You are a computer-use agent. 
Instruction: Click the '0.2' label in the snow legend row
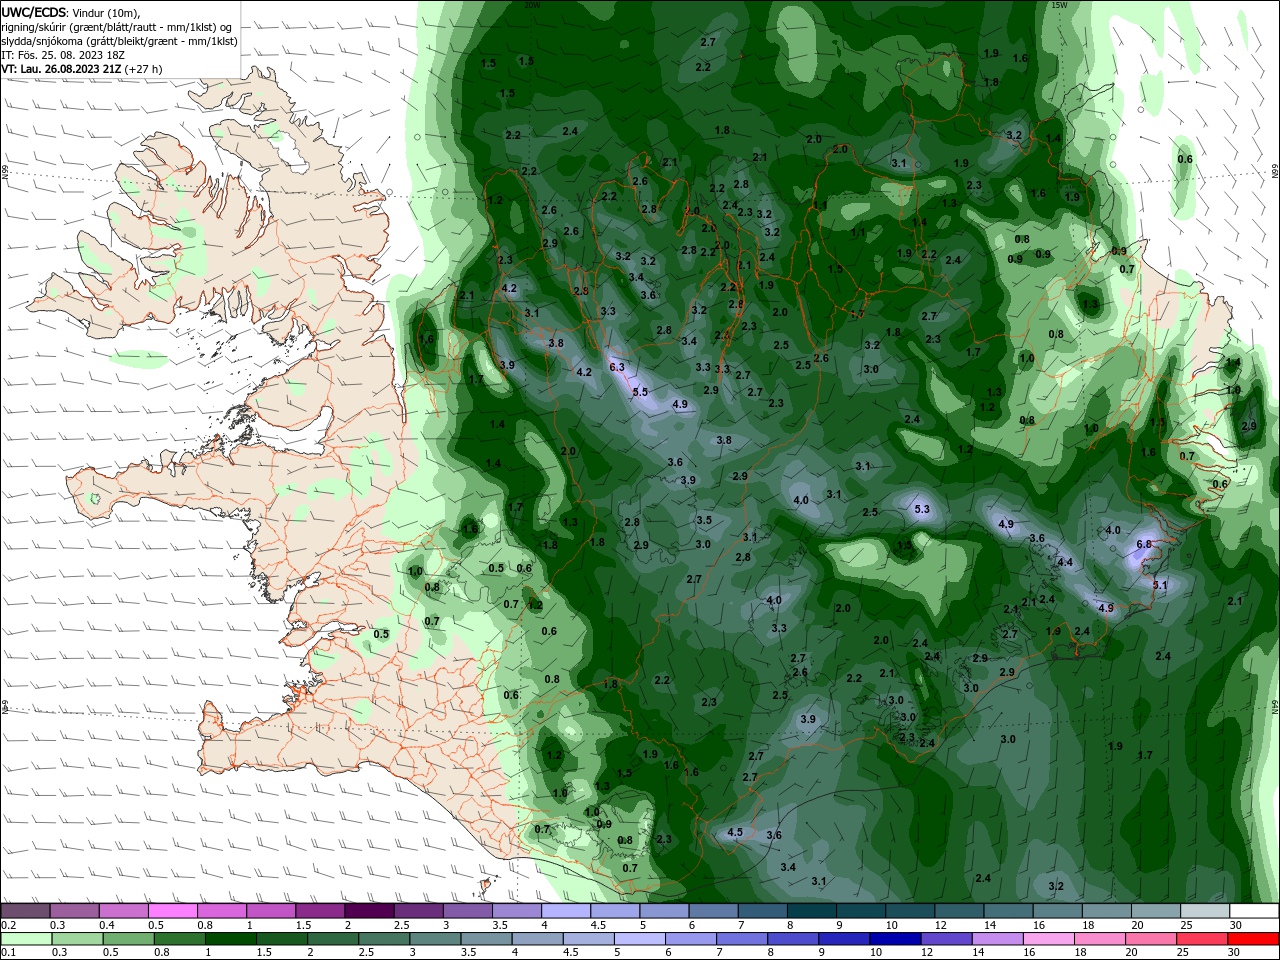(9, 925)
